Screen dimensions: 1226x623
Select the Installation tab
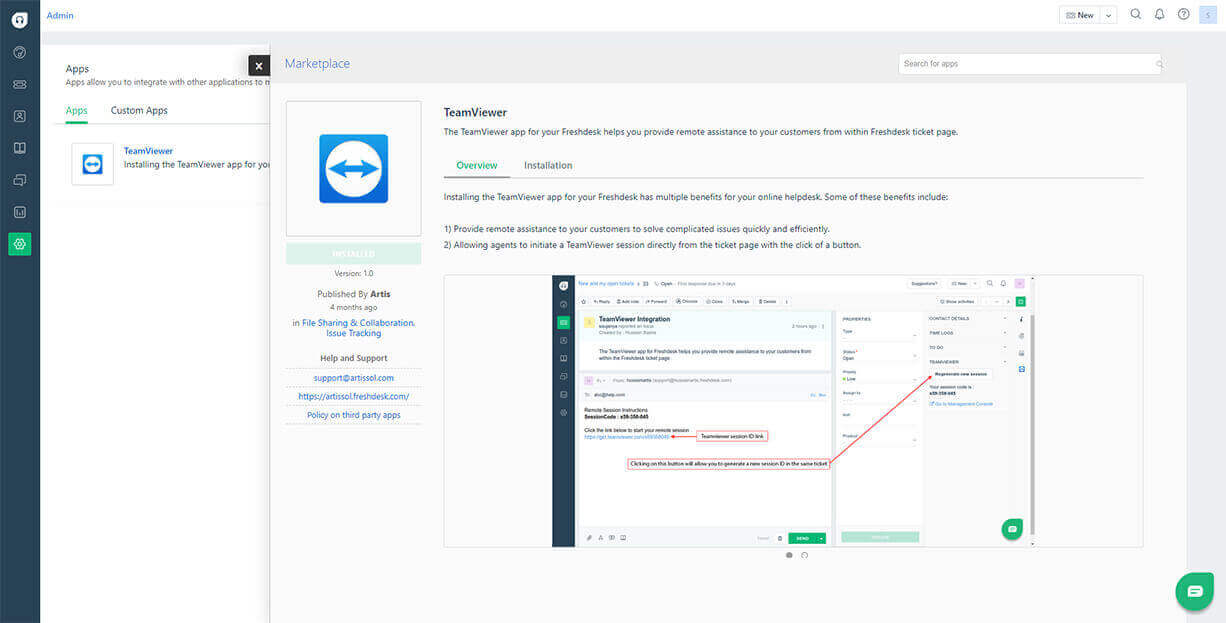coord(548,165)
